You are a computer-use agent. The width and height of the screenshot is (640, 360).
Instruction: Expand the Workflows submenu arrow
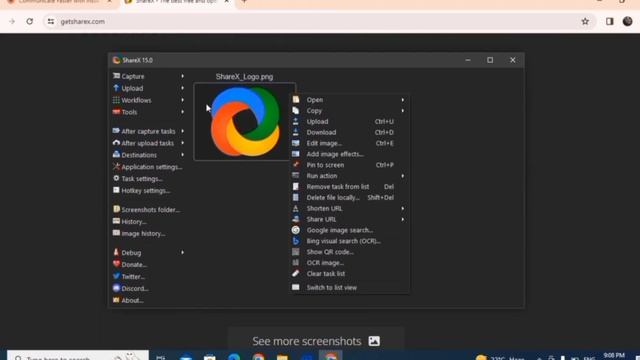coord(182,100)
